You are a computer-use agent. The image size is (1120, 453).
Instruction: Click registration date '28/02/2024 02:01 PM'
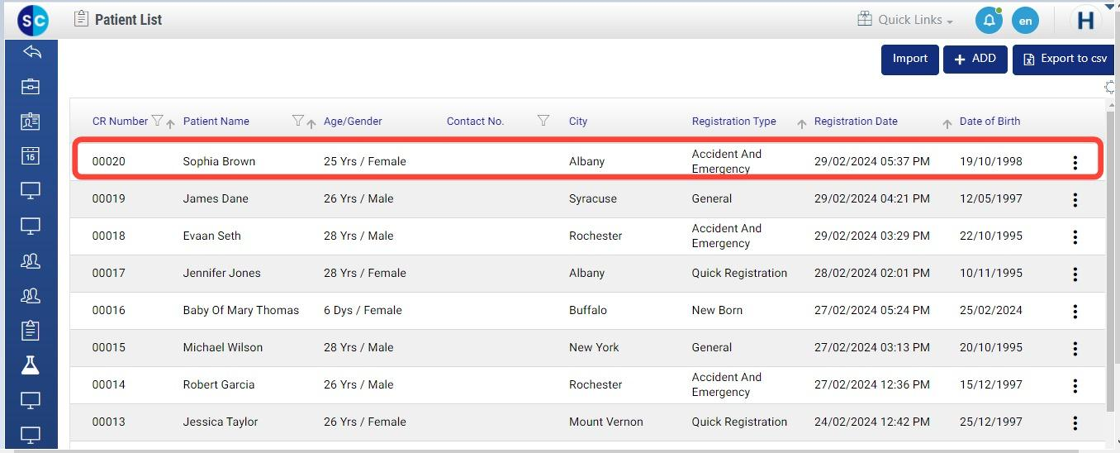(x=872, y=273)
